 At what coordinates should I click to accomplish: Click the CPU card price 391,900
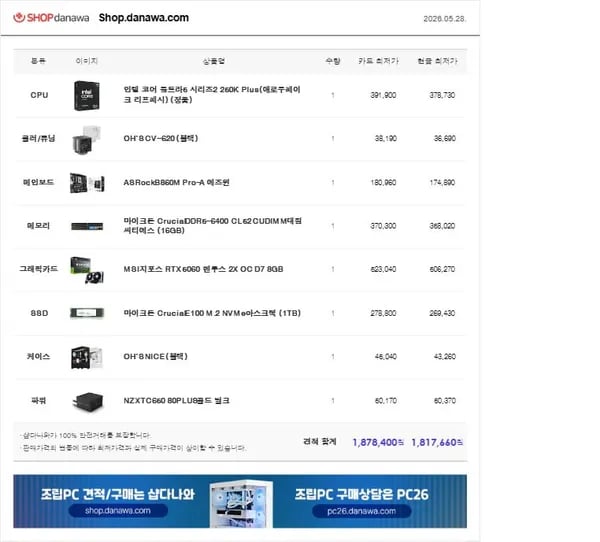point(383,95)
